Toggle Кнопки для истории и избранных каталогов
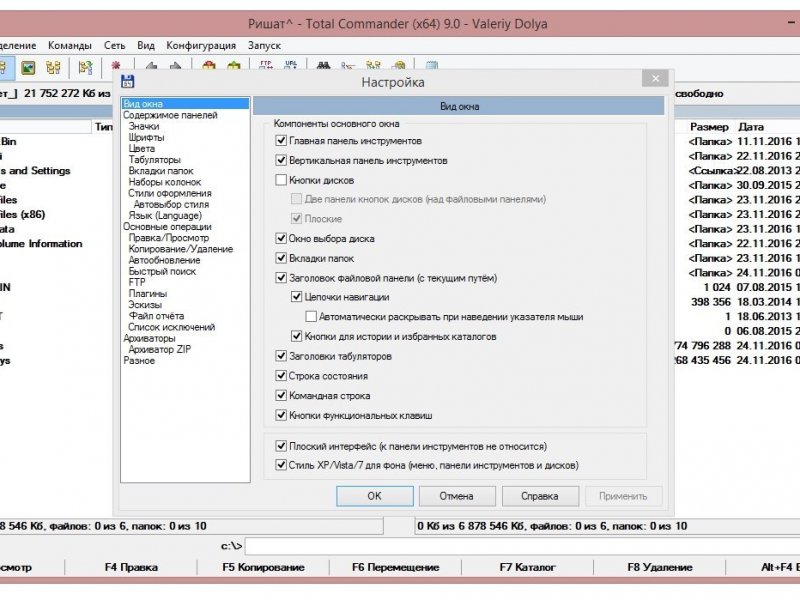Image resolution: width=800 pixels, height=600 pixels. [x=296, y=336]
